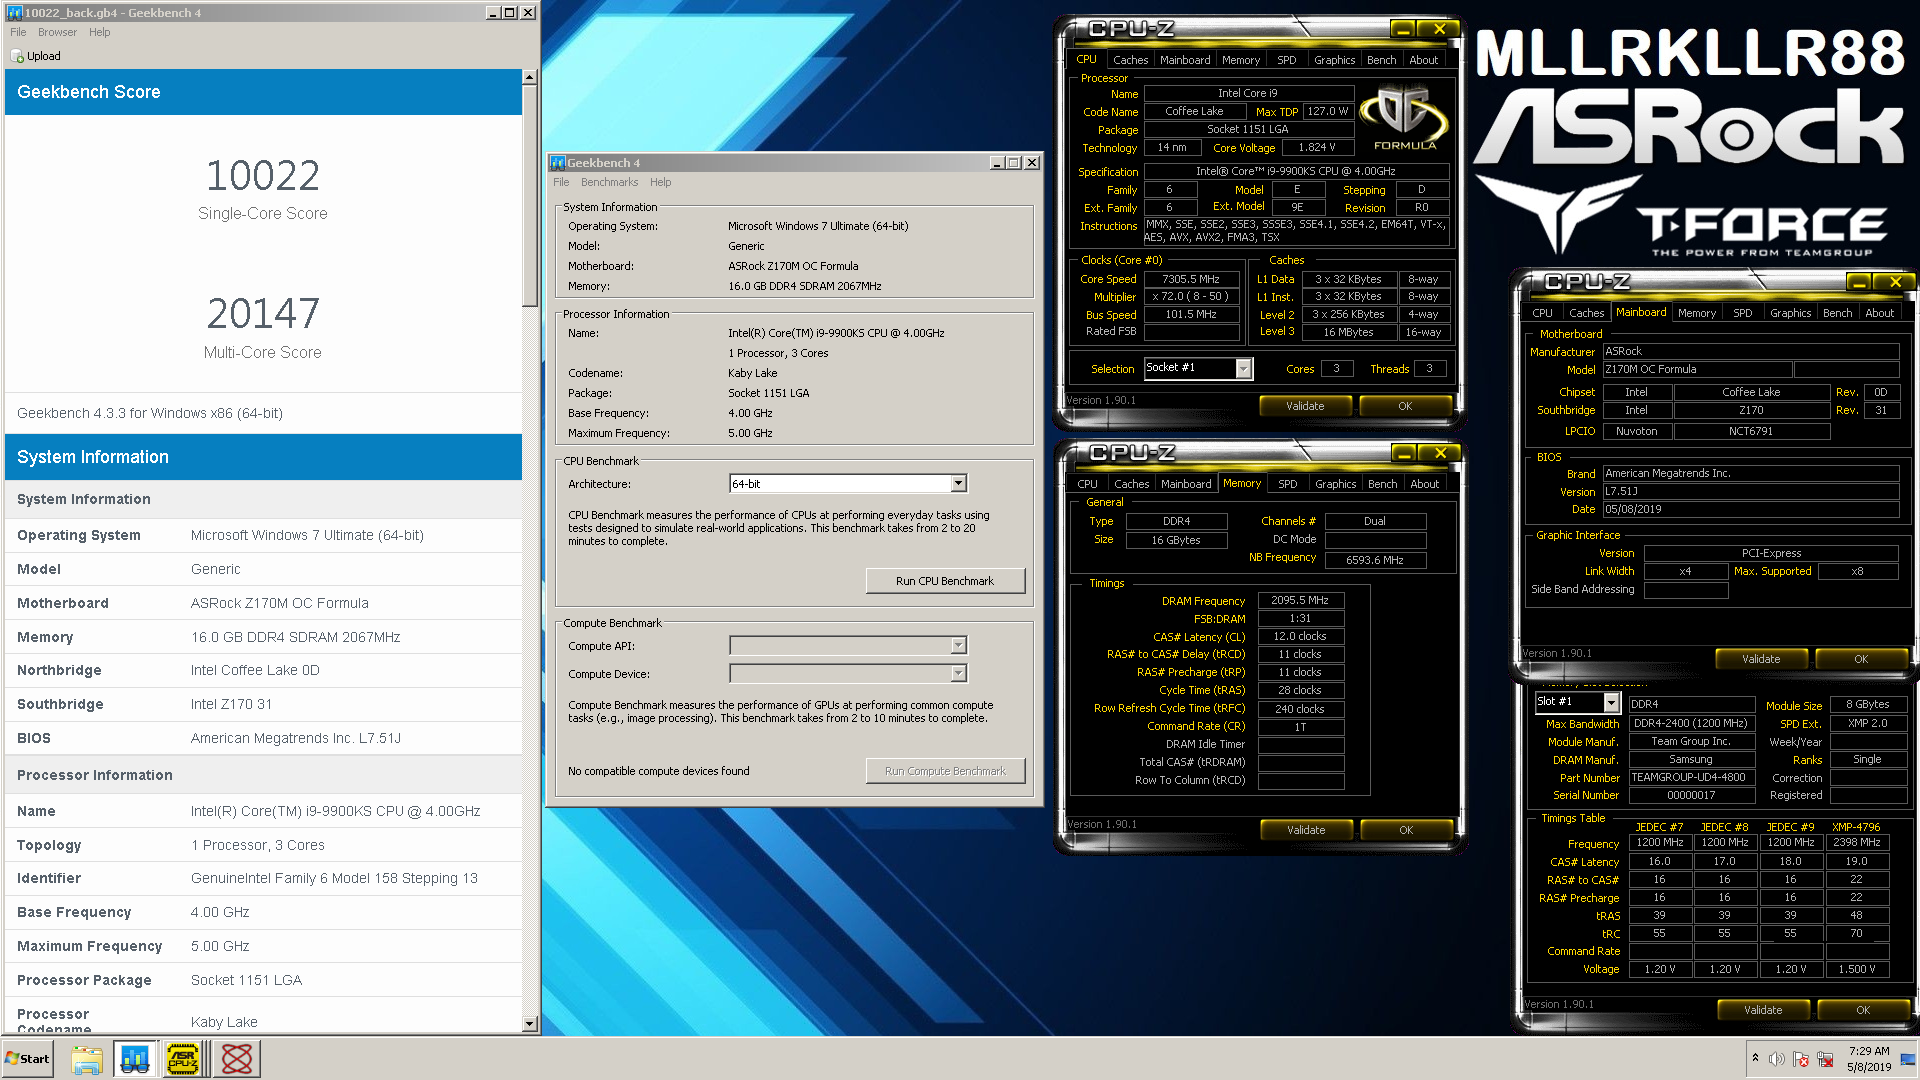Click Validate in the SPD CPU-Z window
1920x1080 pixels.
pyautogui.click(x=1763, y=1010)
